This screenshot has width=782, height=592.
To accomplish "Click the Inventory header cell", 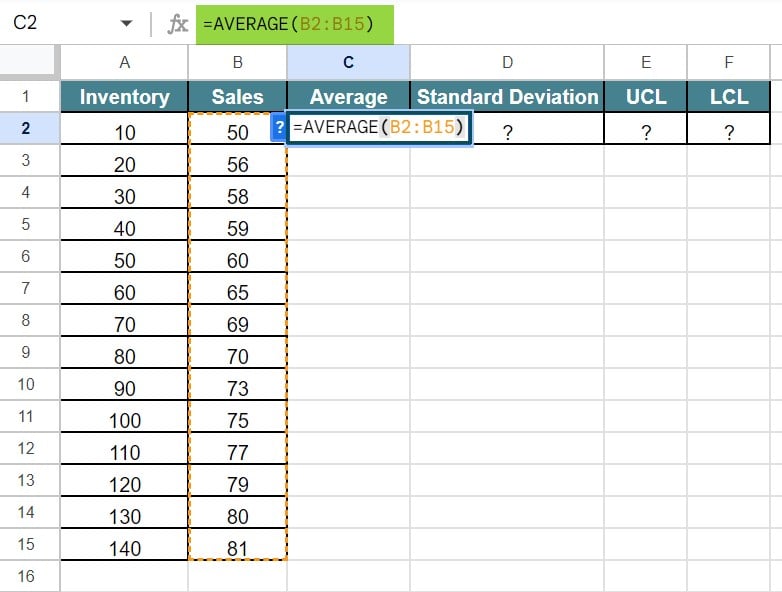I will pos(124,97).
